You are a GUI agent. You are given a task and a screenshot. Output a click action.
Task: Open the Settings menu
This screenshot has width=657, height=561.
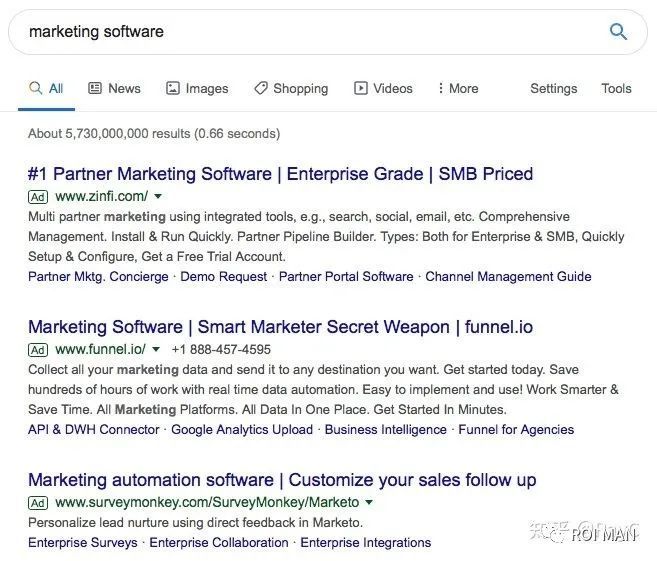tap(553, 88)
